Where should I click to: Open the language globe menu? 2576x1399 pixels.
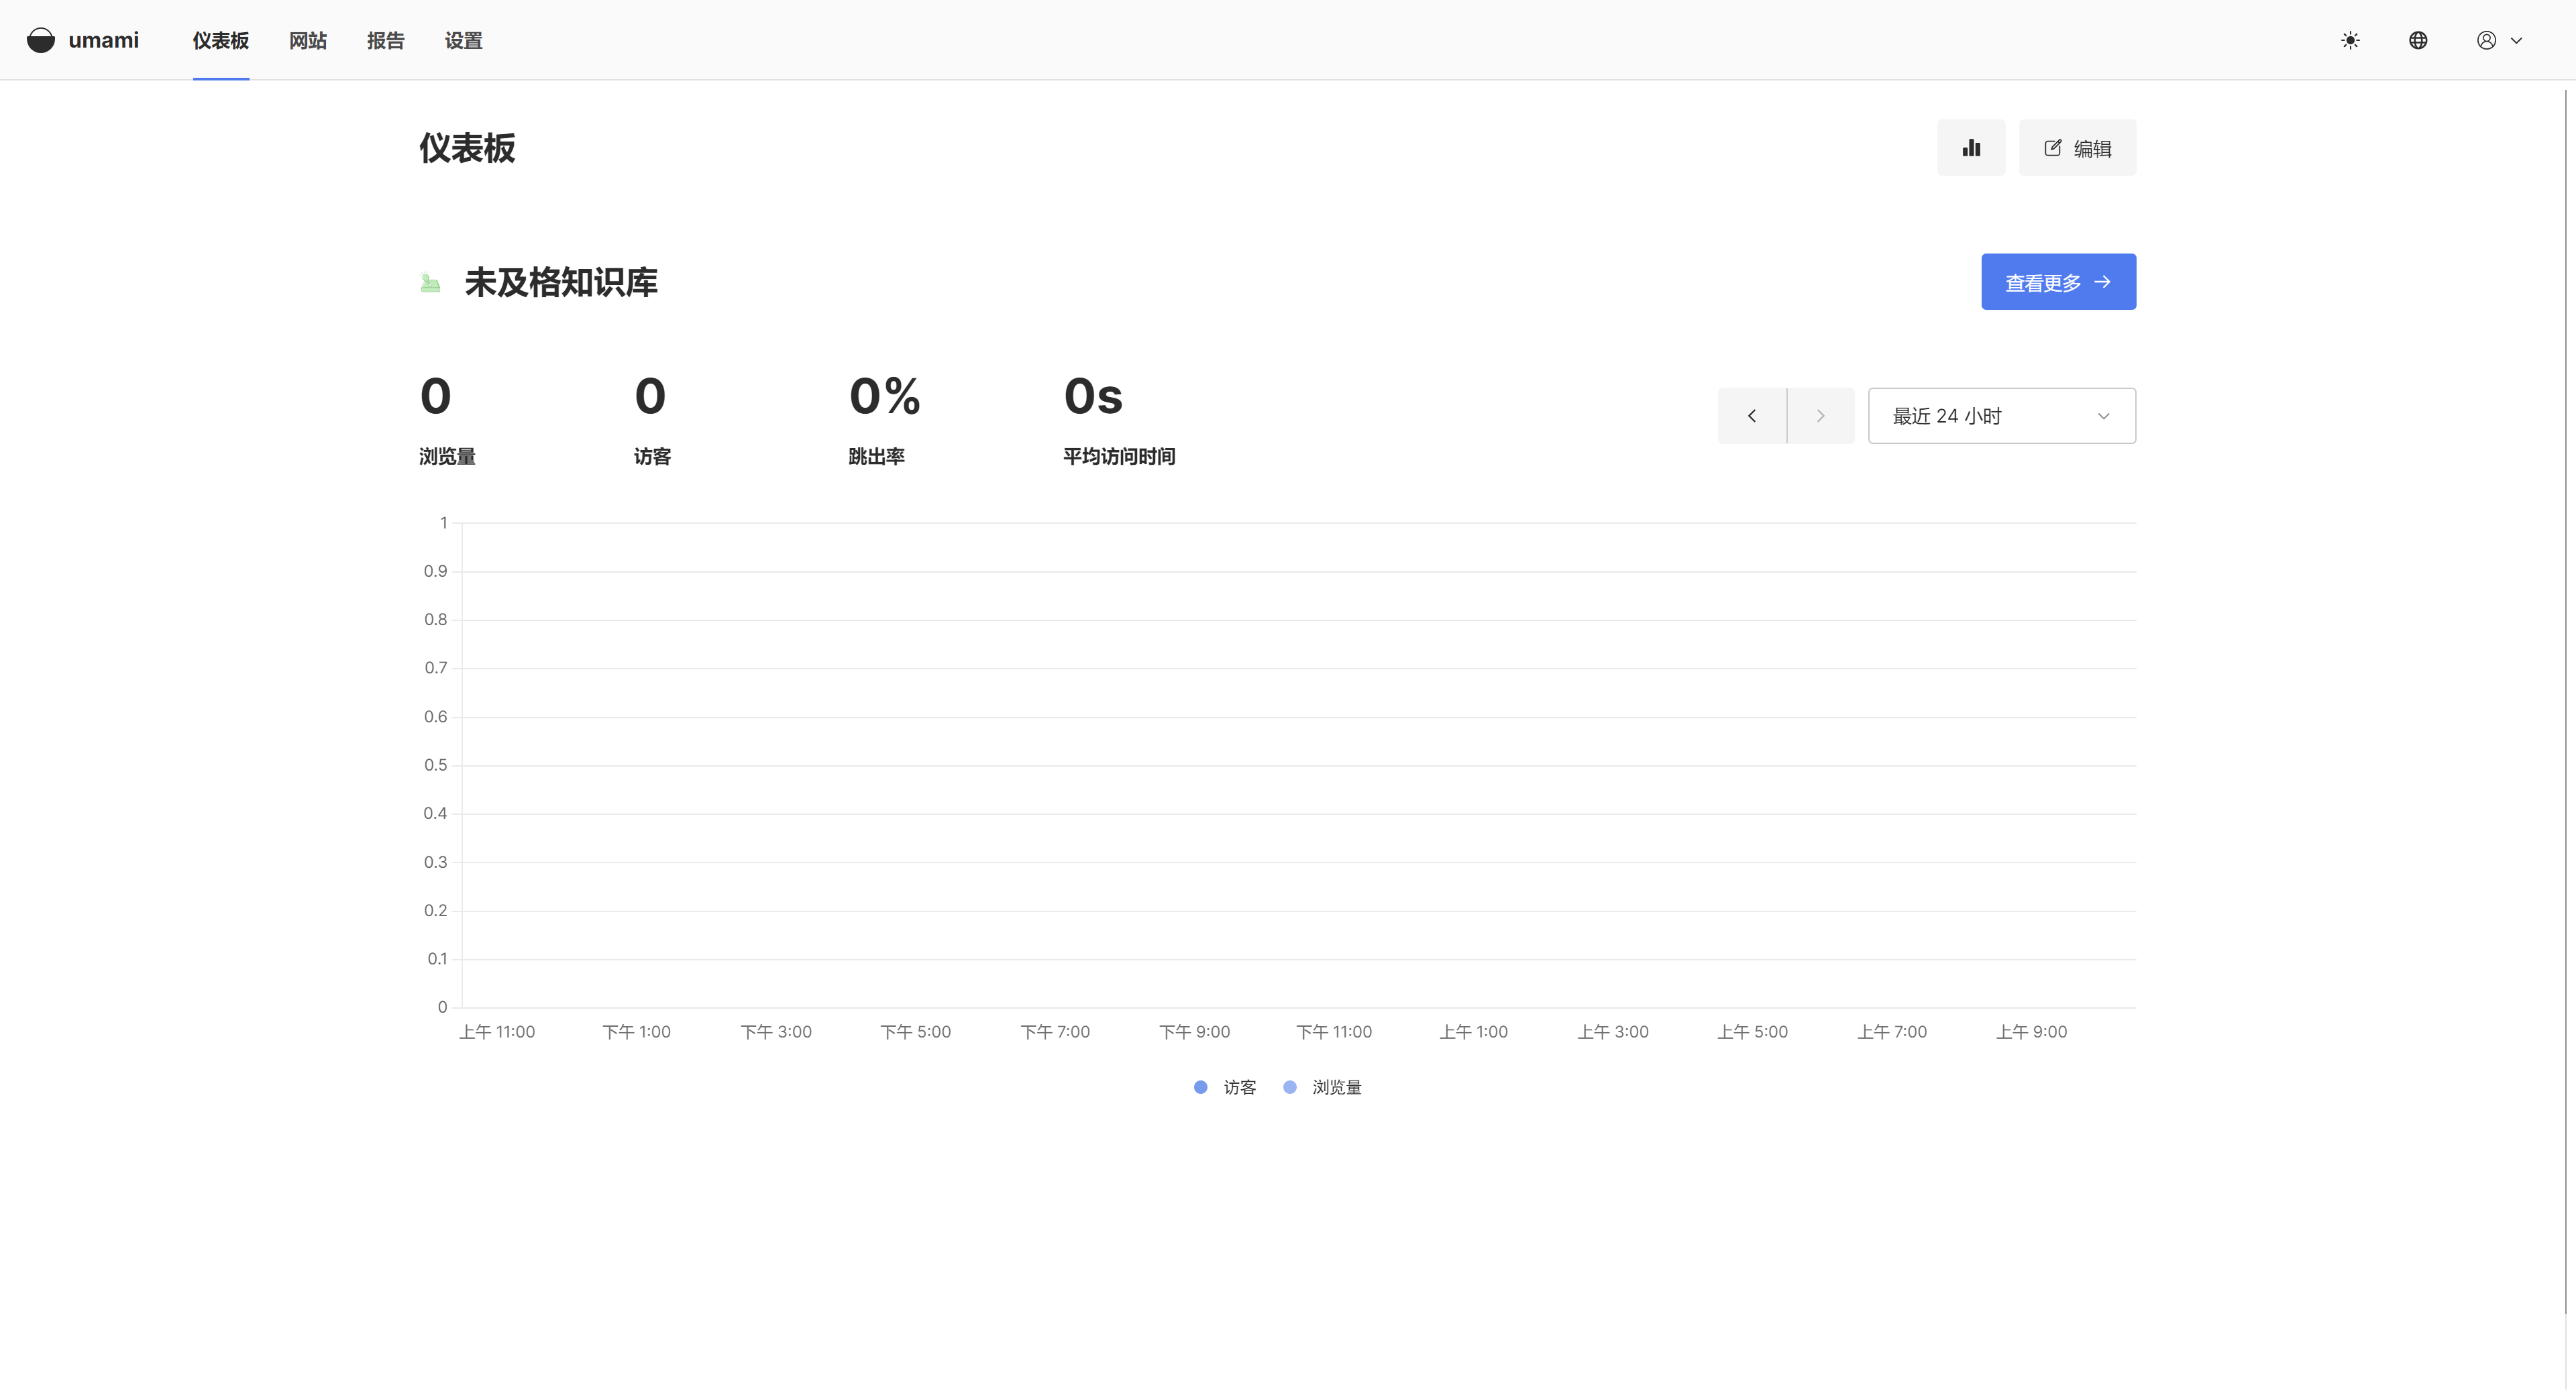tap(2418, 40)
